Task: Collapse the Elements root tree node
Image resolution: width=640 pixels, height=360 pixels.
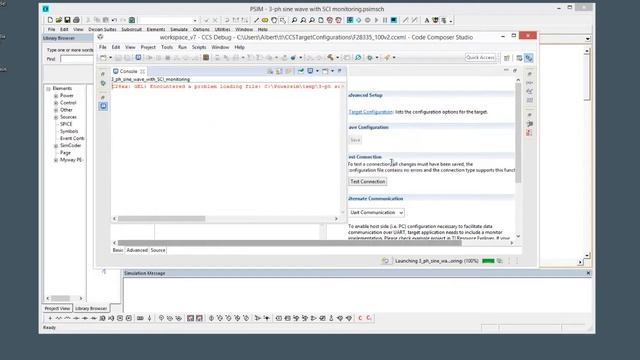Action: 49,89
